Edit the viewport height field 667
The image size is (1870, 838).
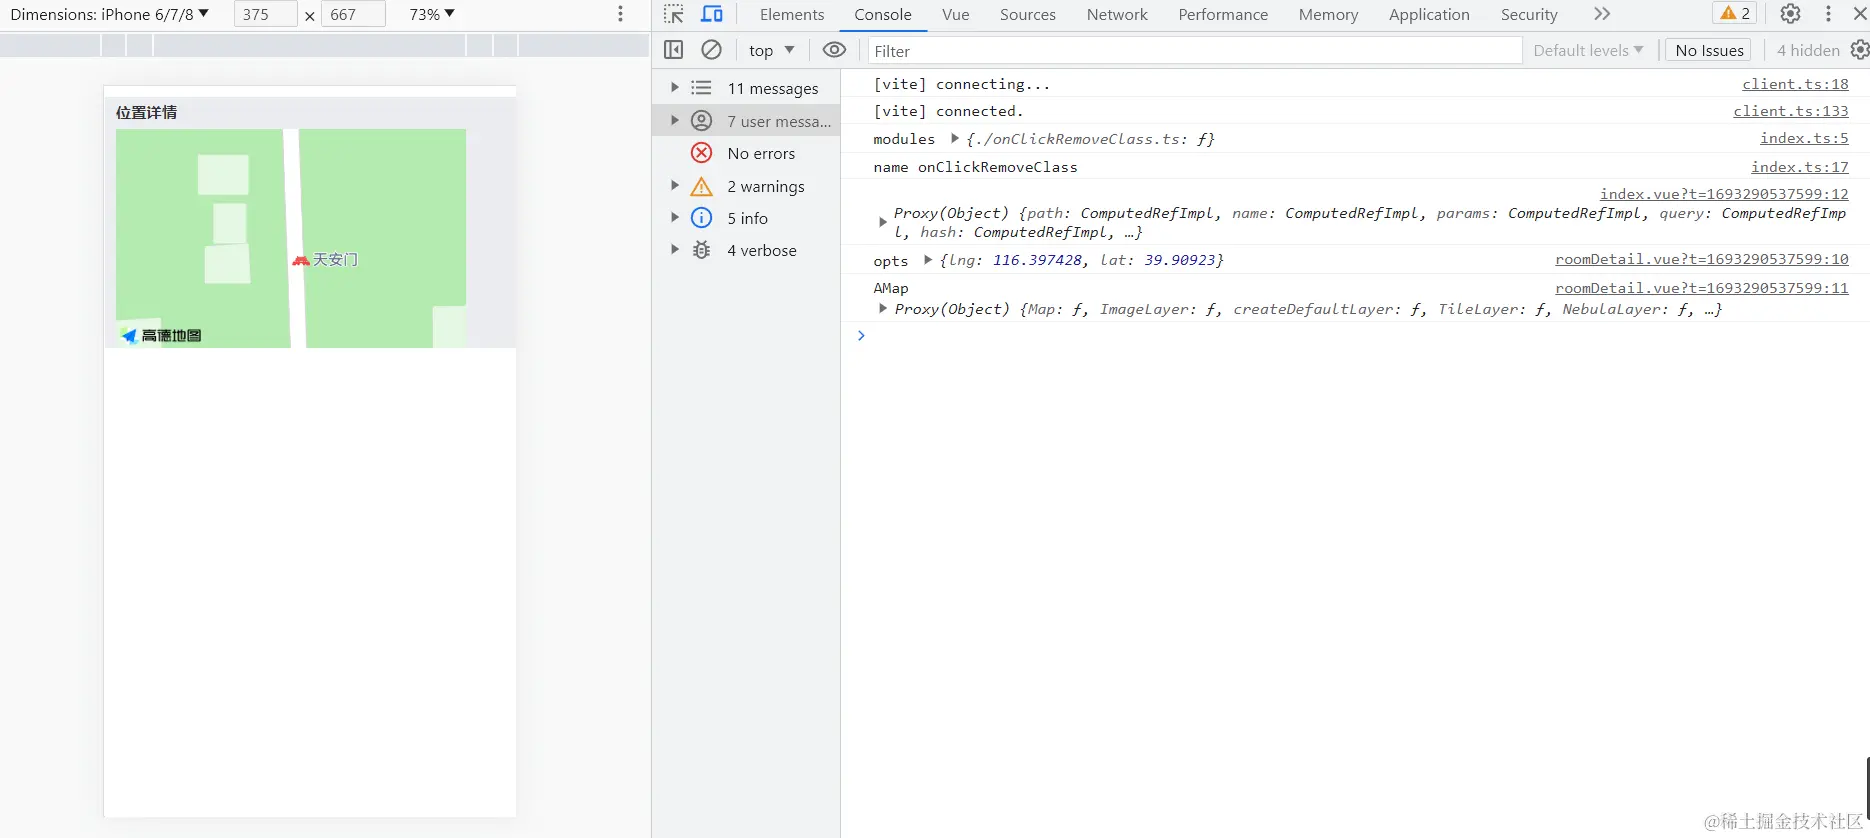tap(353, 14)
